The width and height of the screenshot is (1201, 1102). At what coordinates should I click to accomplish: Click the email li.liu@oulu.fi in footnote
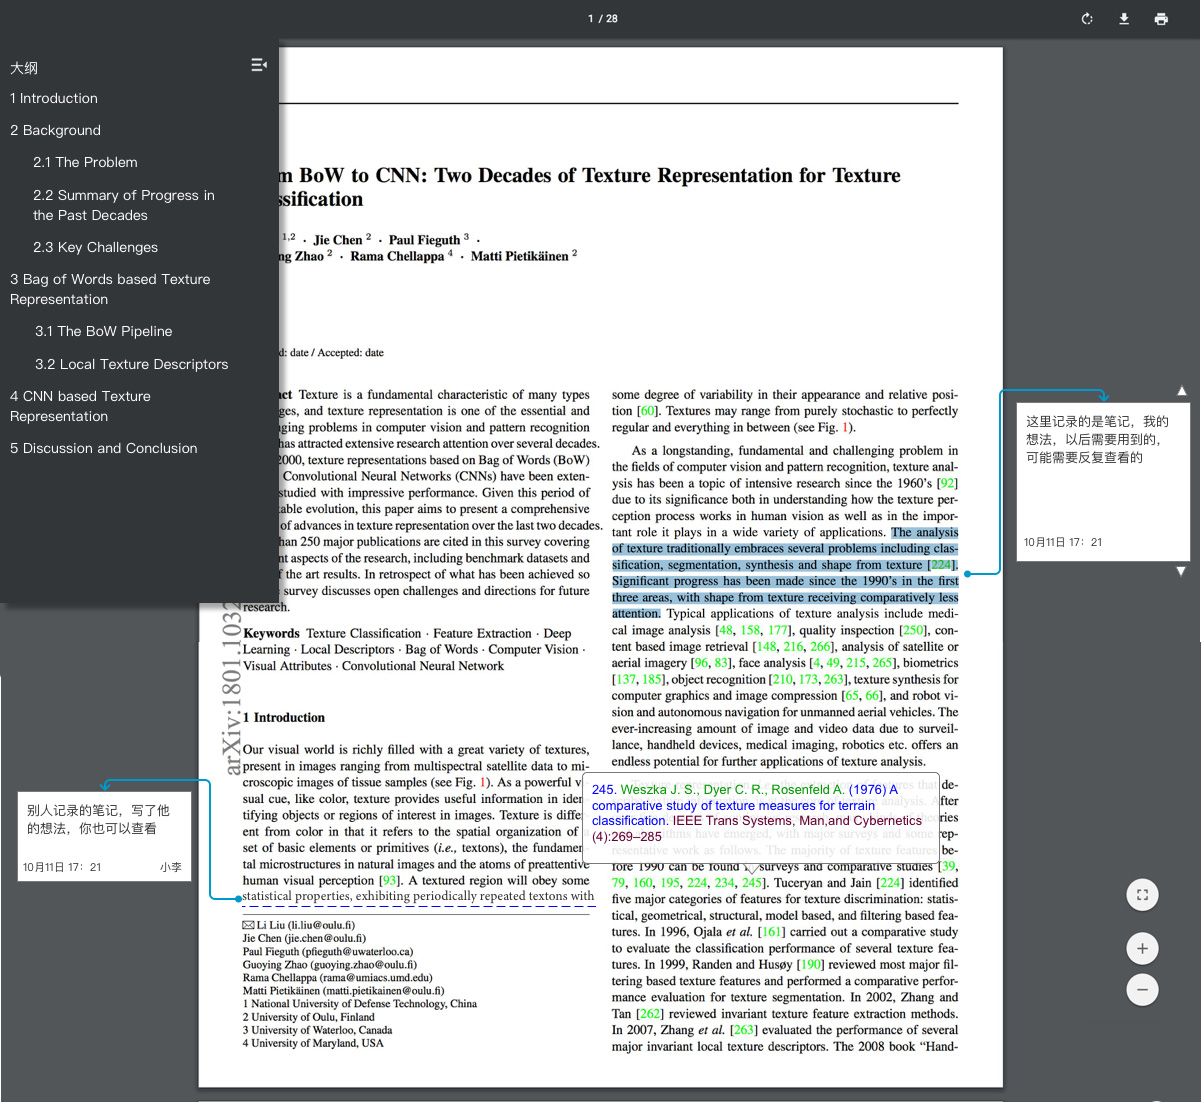click(320, 926)
